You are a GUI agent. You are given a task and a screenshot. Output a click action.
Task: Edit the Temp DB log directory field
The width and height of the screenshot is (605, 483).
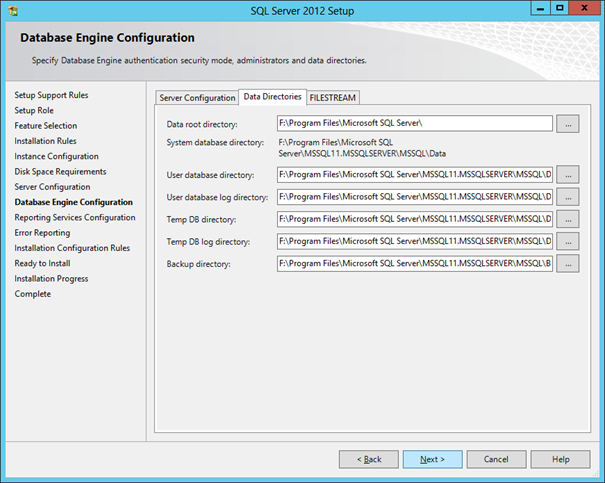coord(415,241)
